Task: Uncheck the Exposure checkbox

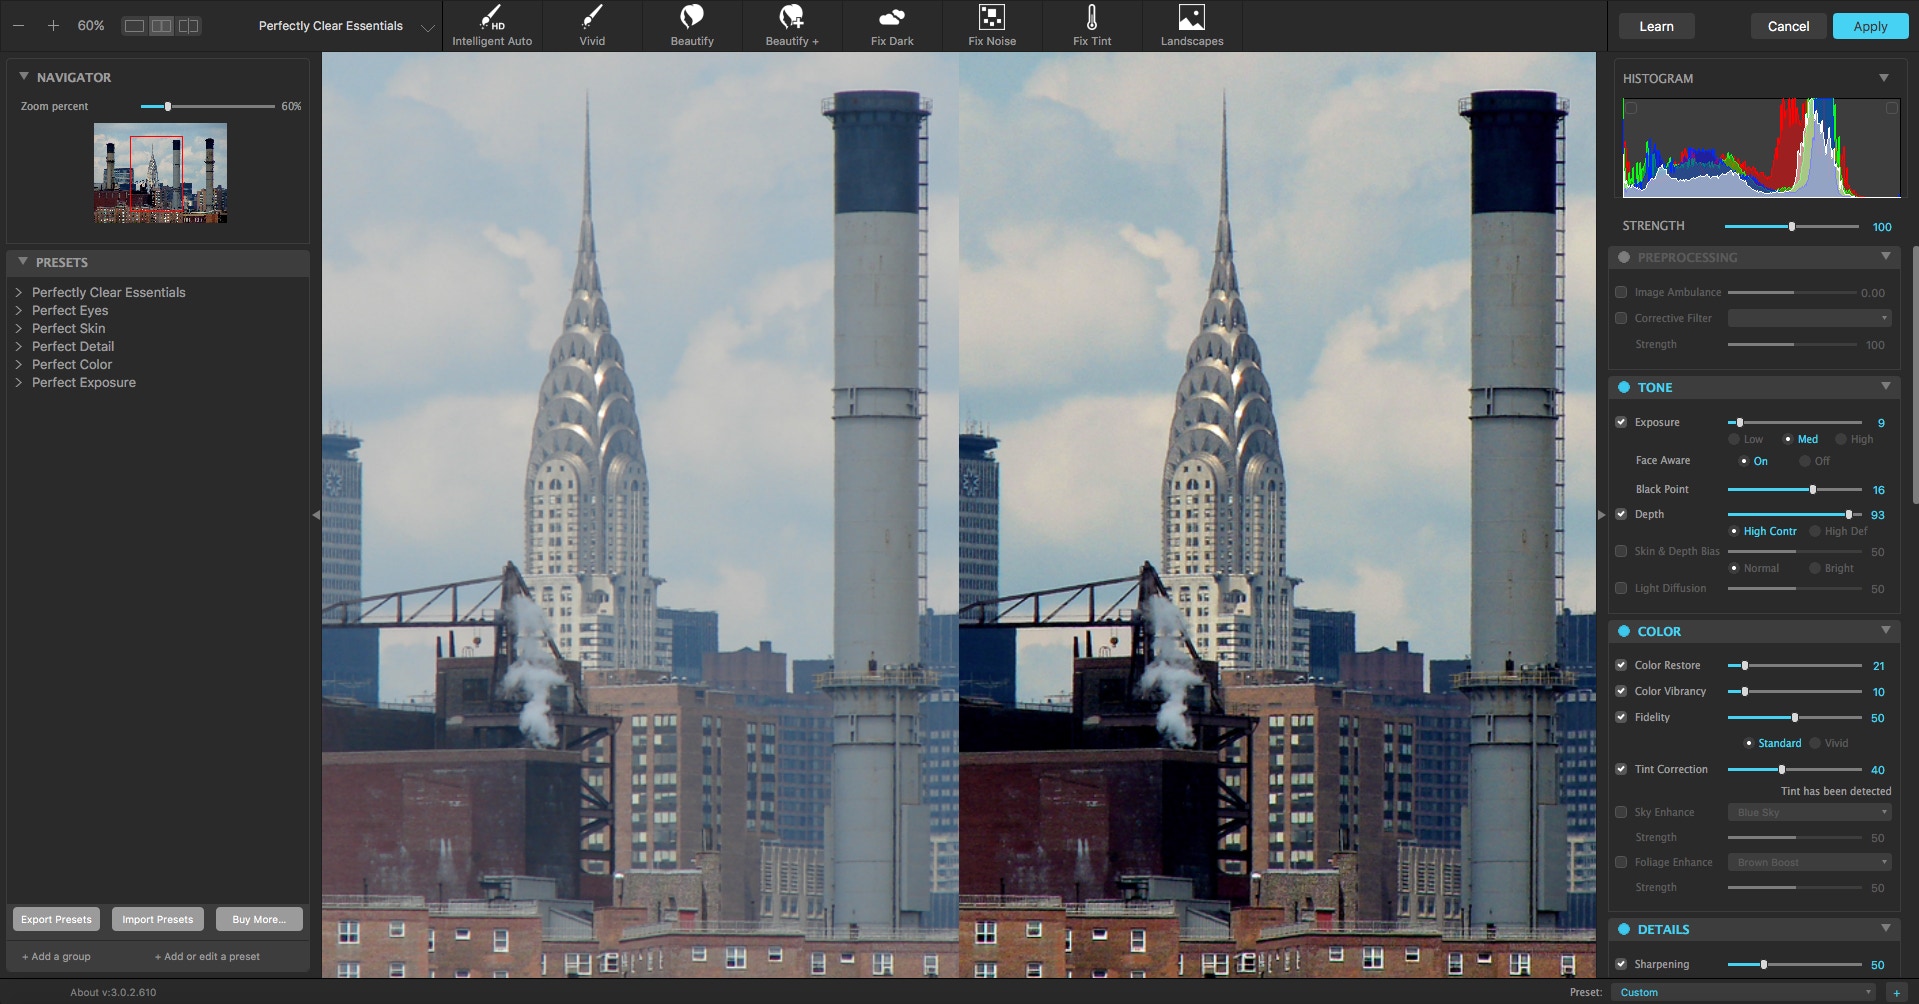Action: [1621, 422]
